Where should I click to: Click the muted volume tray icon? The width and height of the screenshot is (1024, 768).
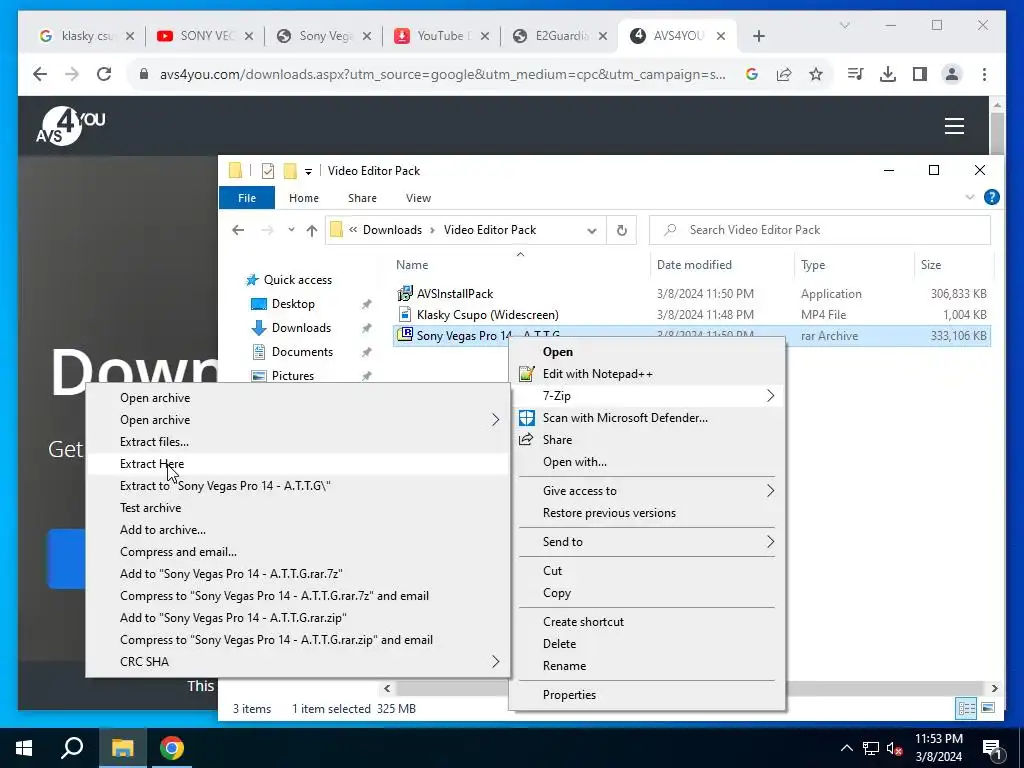[895, 748]
